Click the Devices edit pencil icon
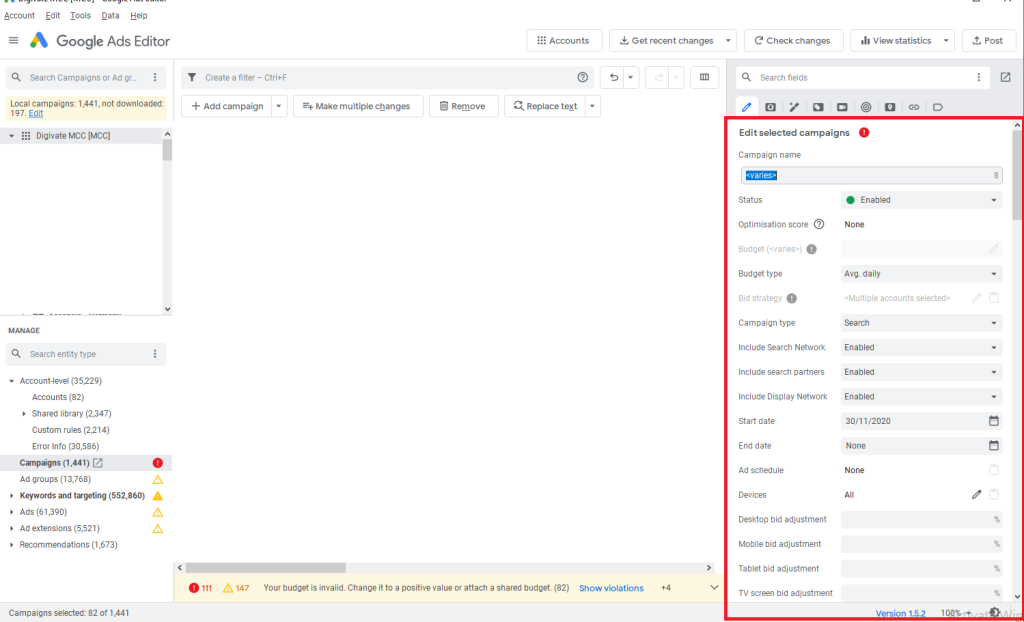The height and width of the screenshot is (622, 1024). 976,495
